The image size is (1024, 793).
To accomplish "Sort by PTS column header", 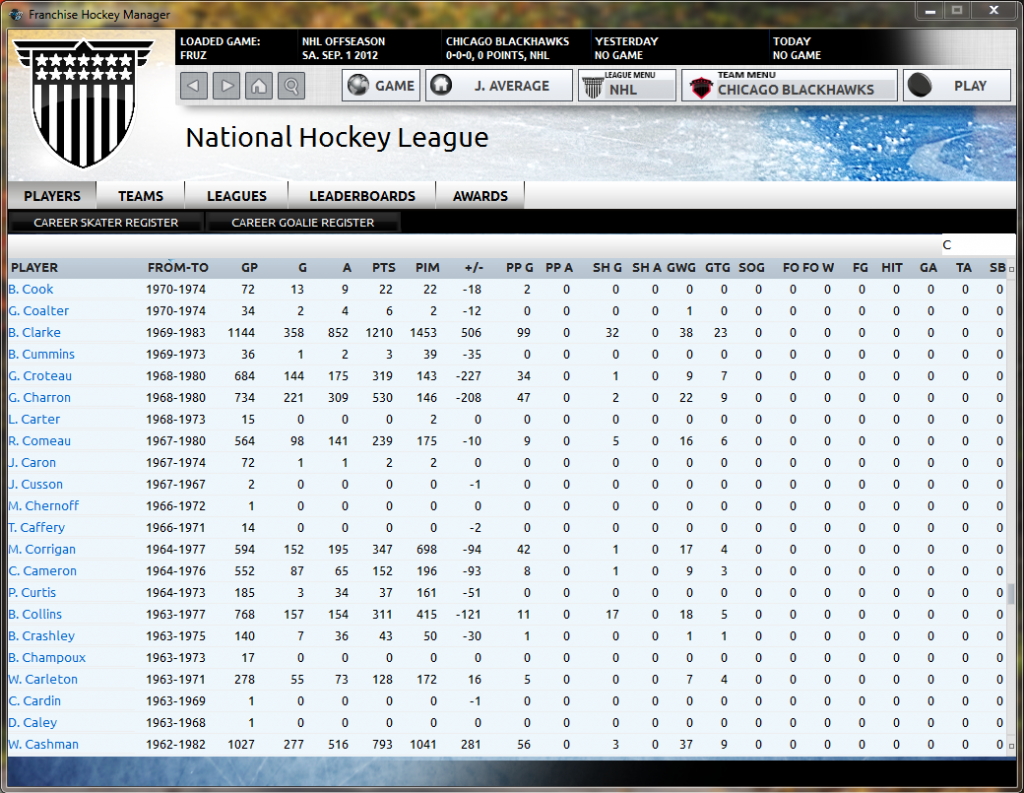I will (384, 268).
